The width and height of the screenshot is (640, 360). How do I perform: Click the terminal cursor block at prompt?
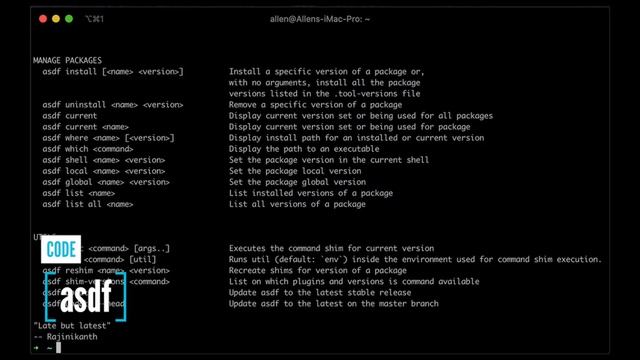(58, 347)
